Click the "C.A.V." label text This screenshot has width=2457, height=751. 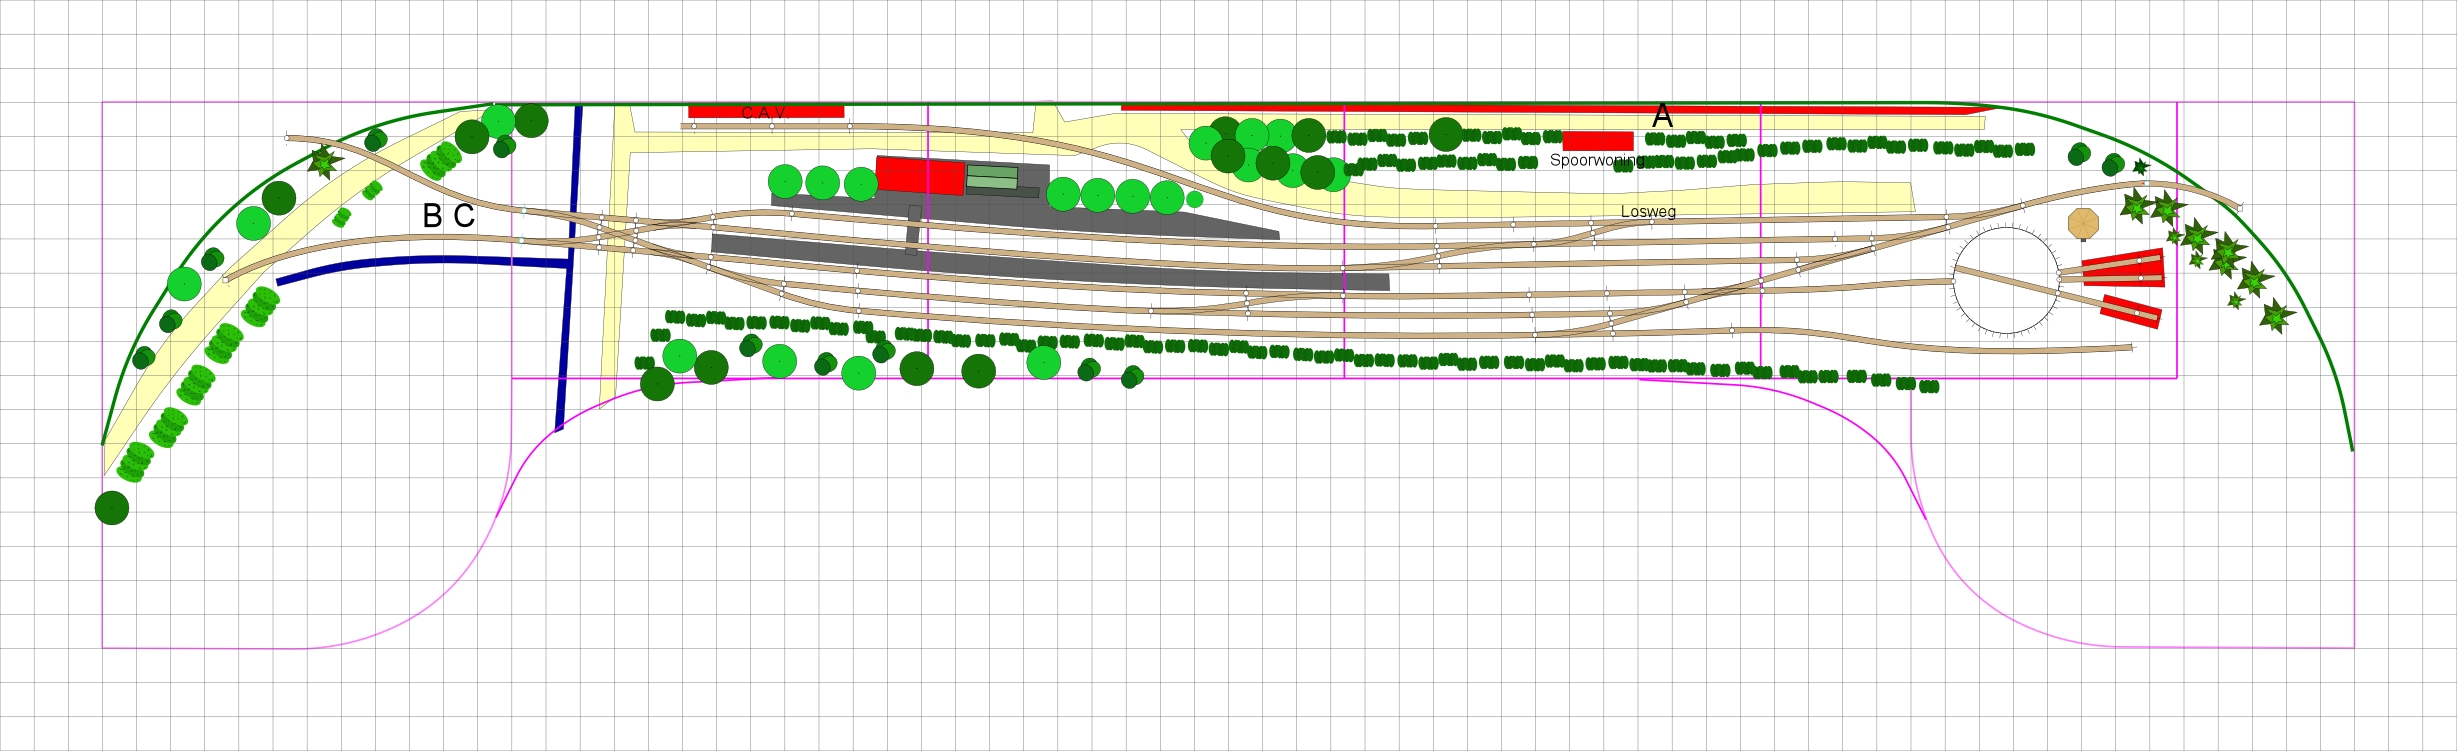pyautogui.click(x=765, y=113)
